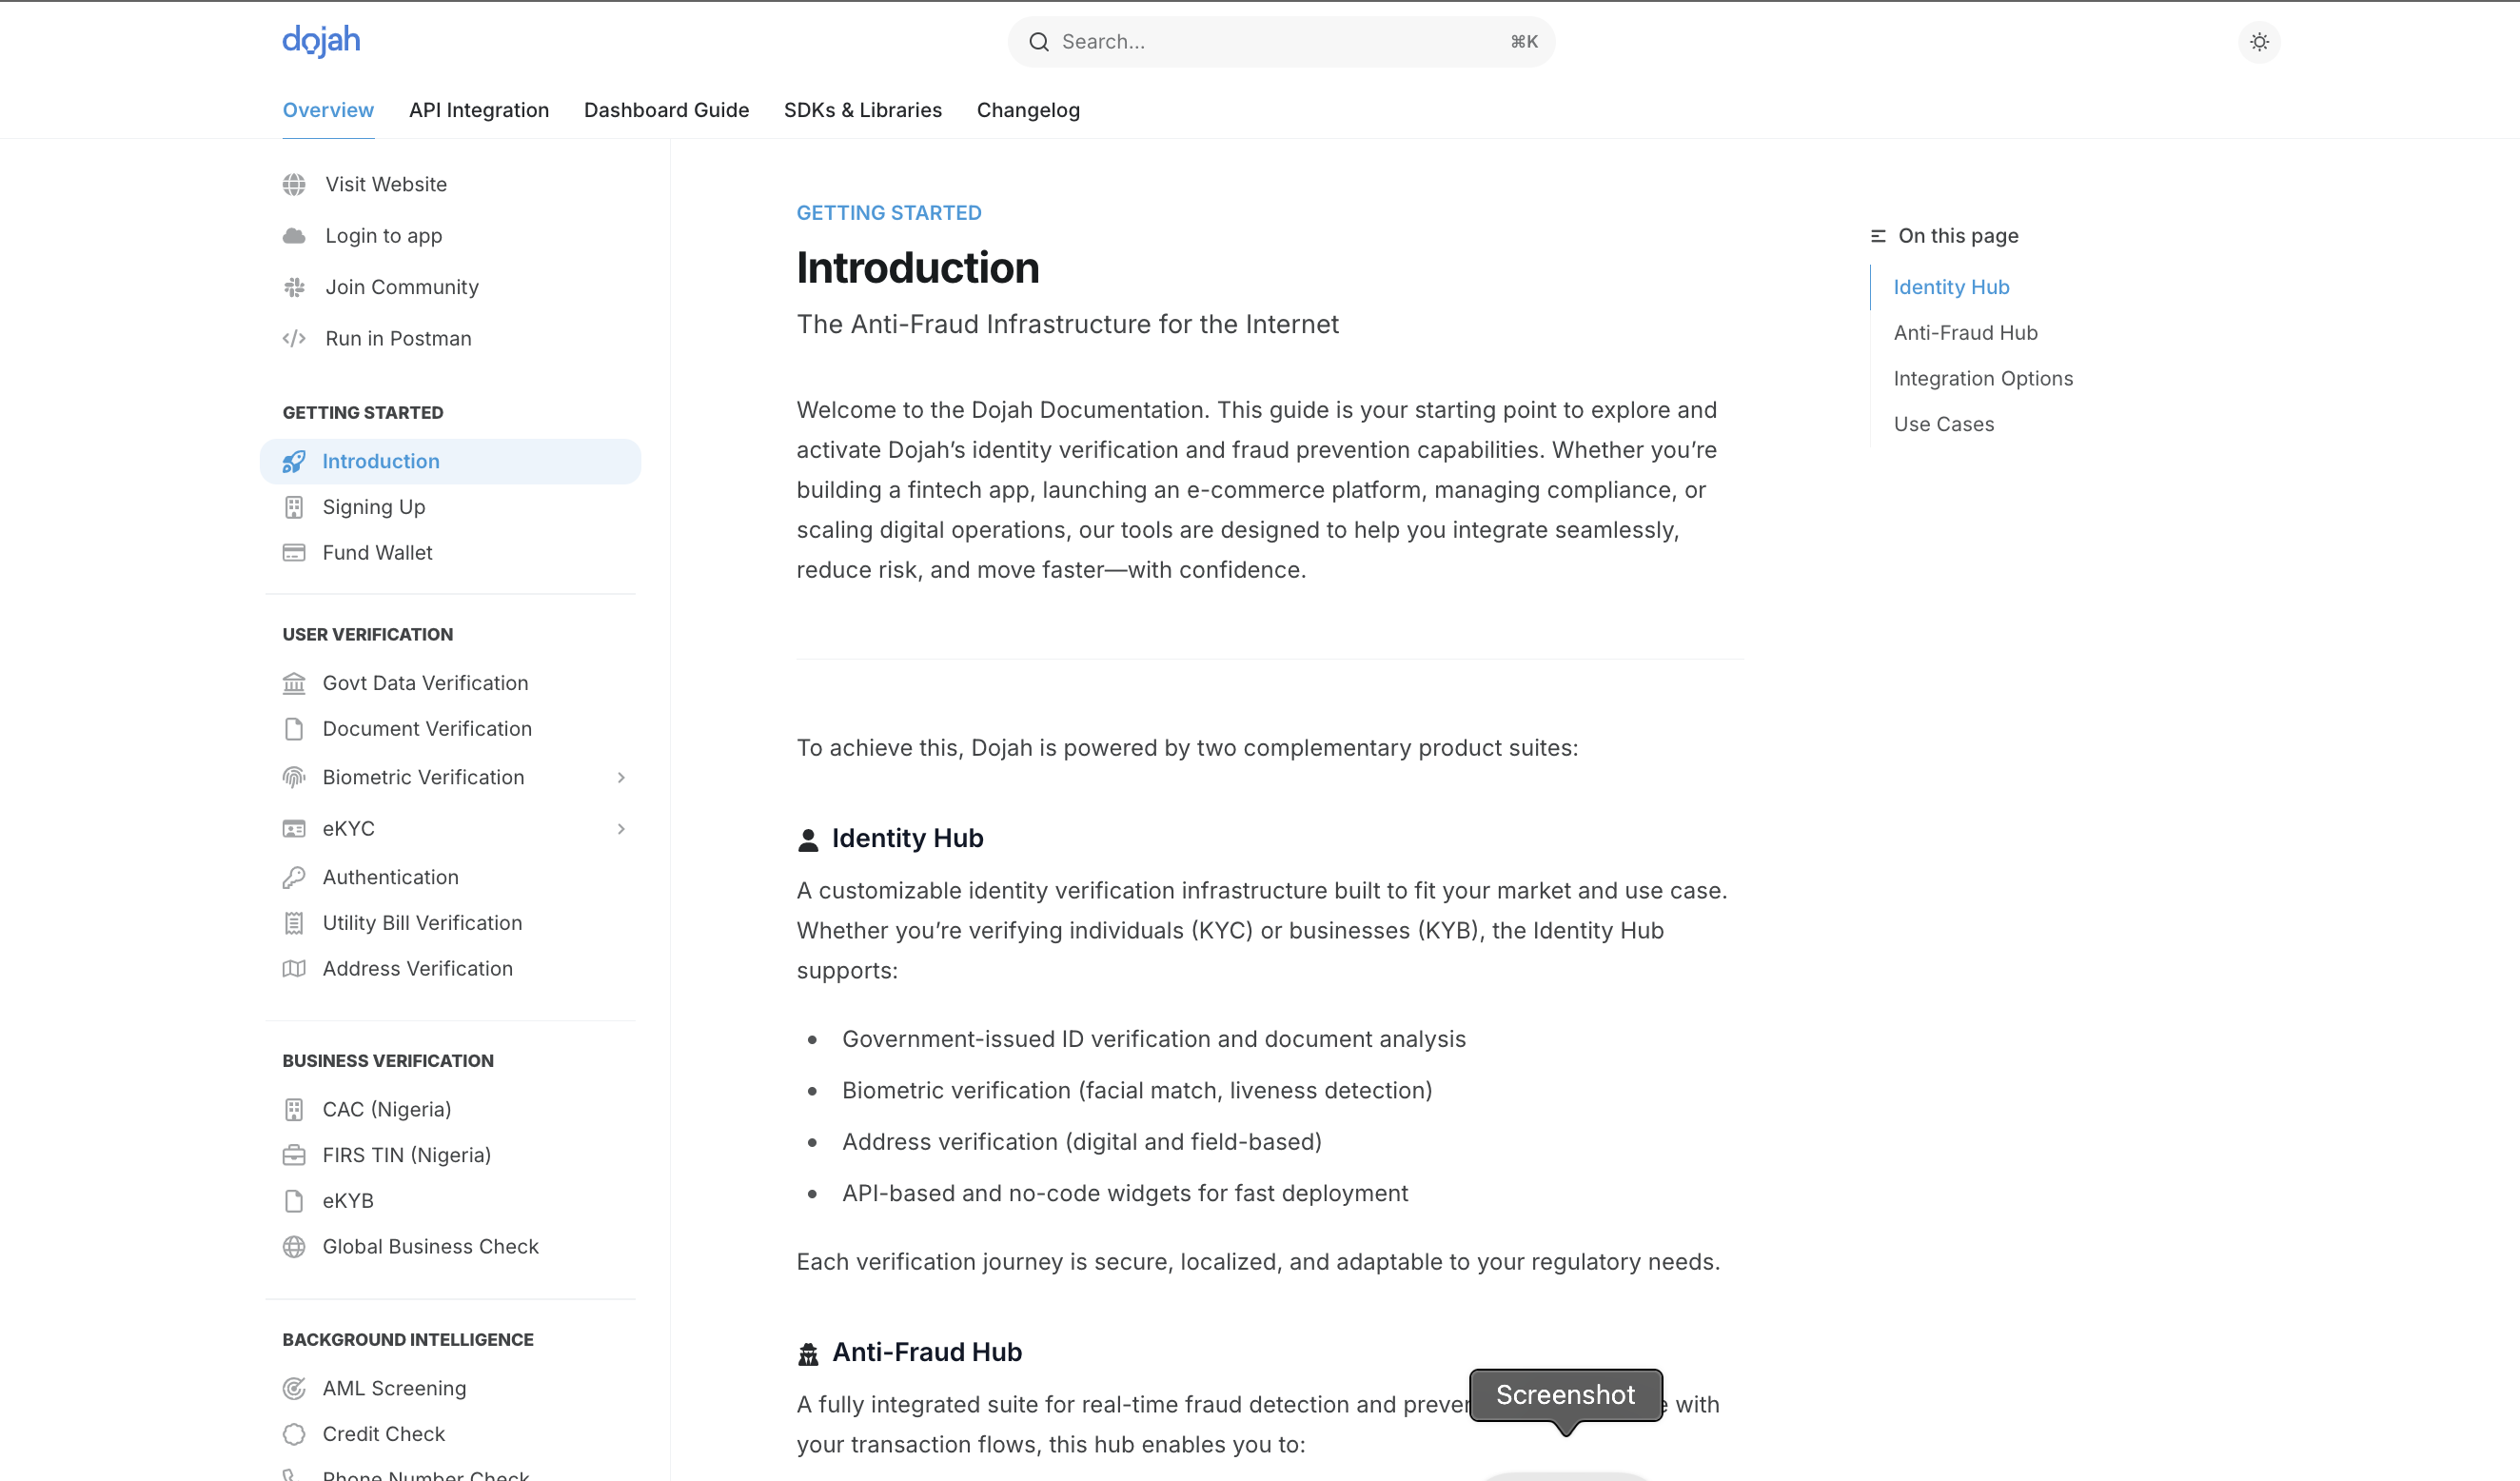Image resolution: width=2520 pixels, height=1481 pixels.
Task: Open the SDKs & Libraries tab
Action: pyautogui.click(x=862, y=110)
